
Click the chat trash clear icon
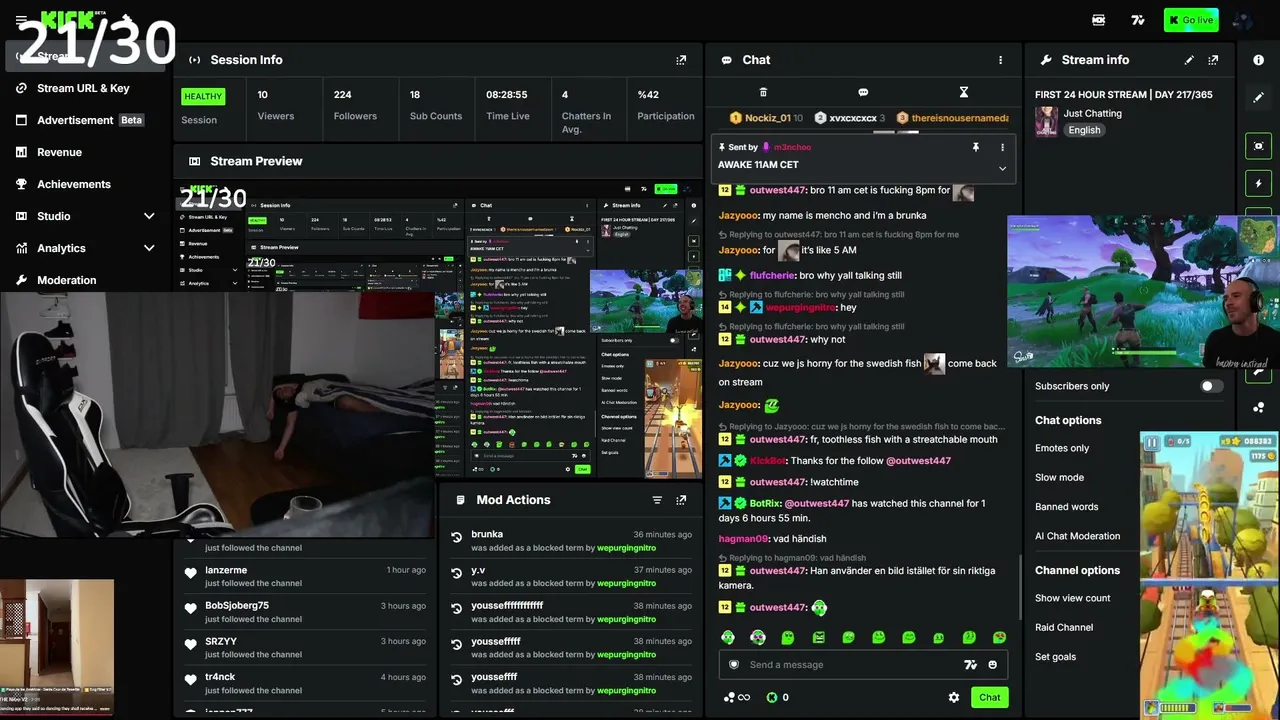tap(763, 92)
